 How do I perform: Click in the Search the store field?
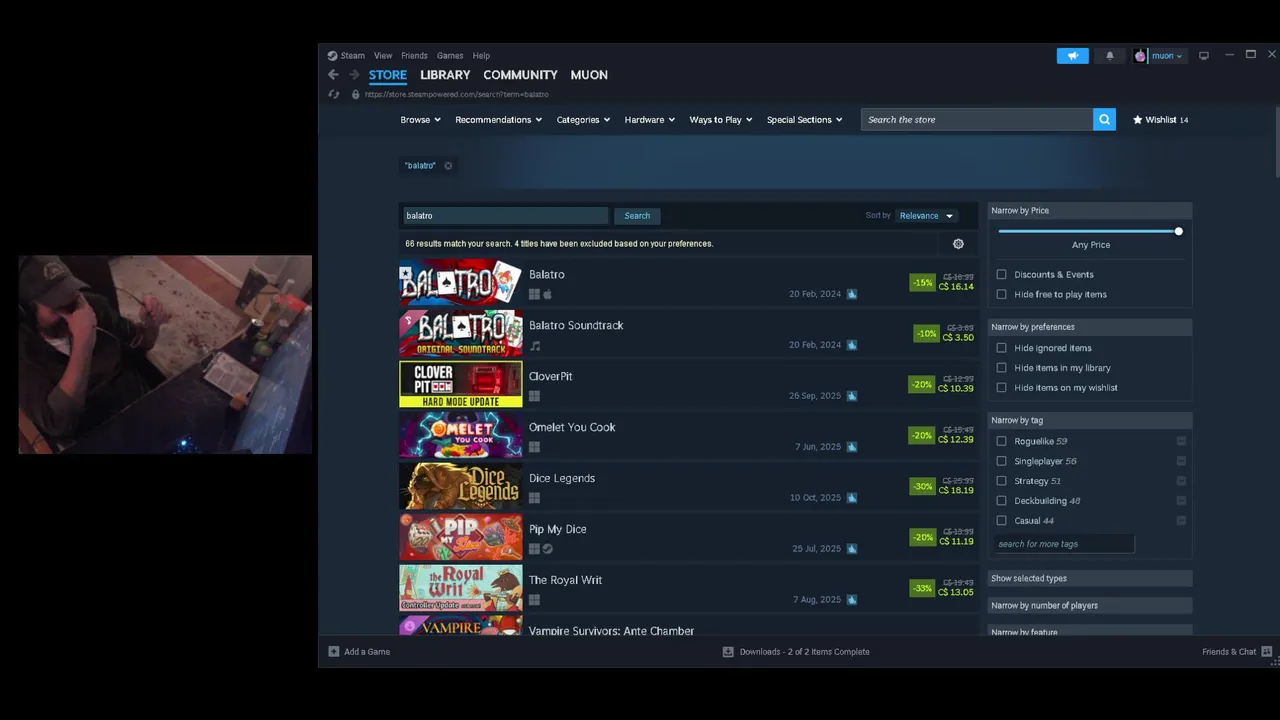[977, 120]
